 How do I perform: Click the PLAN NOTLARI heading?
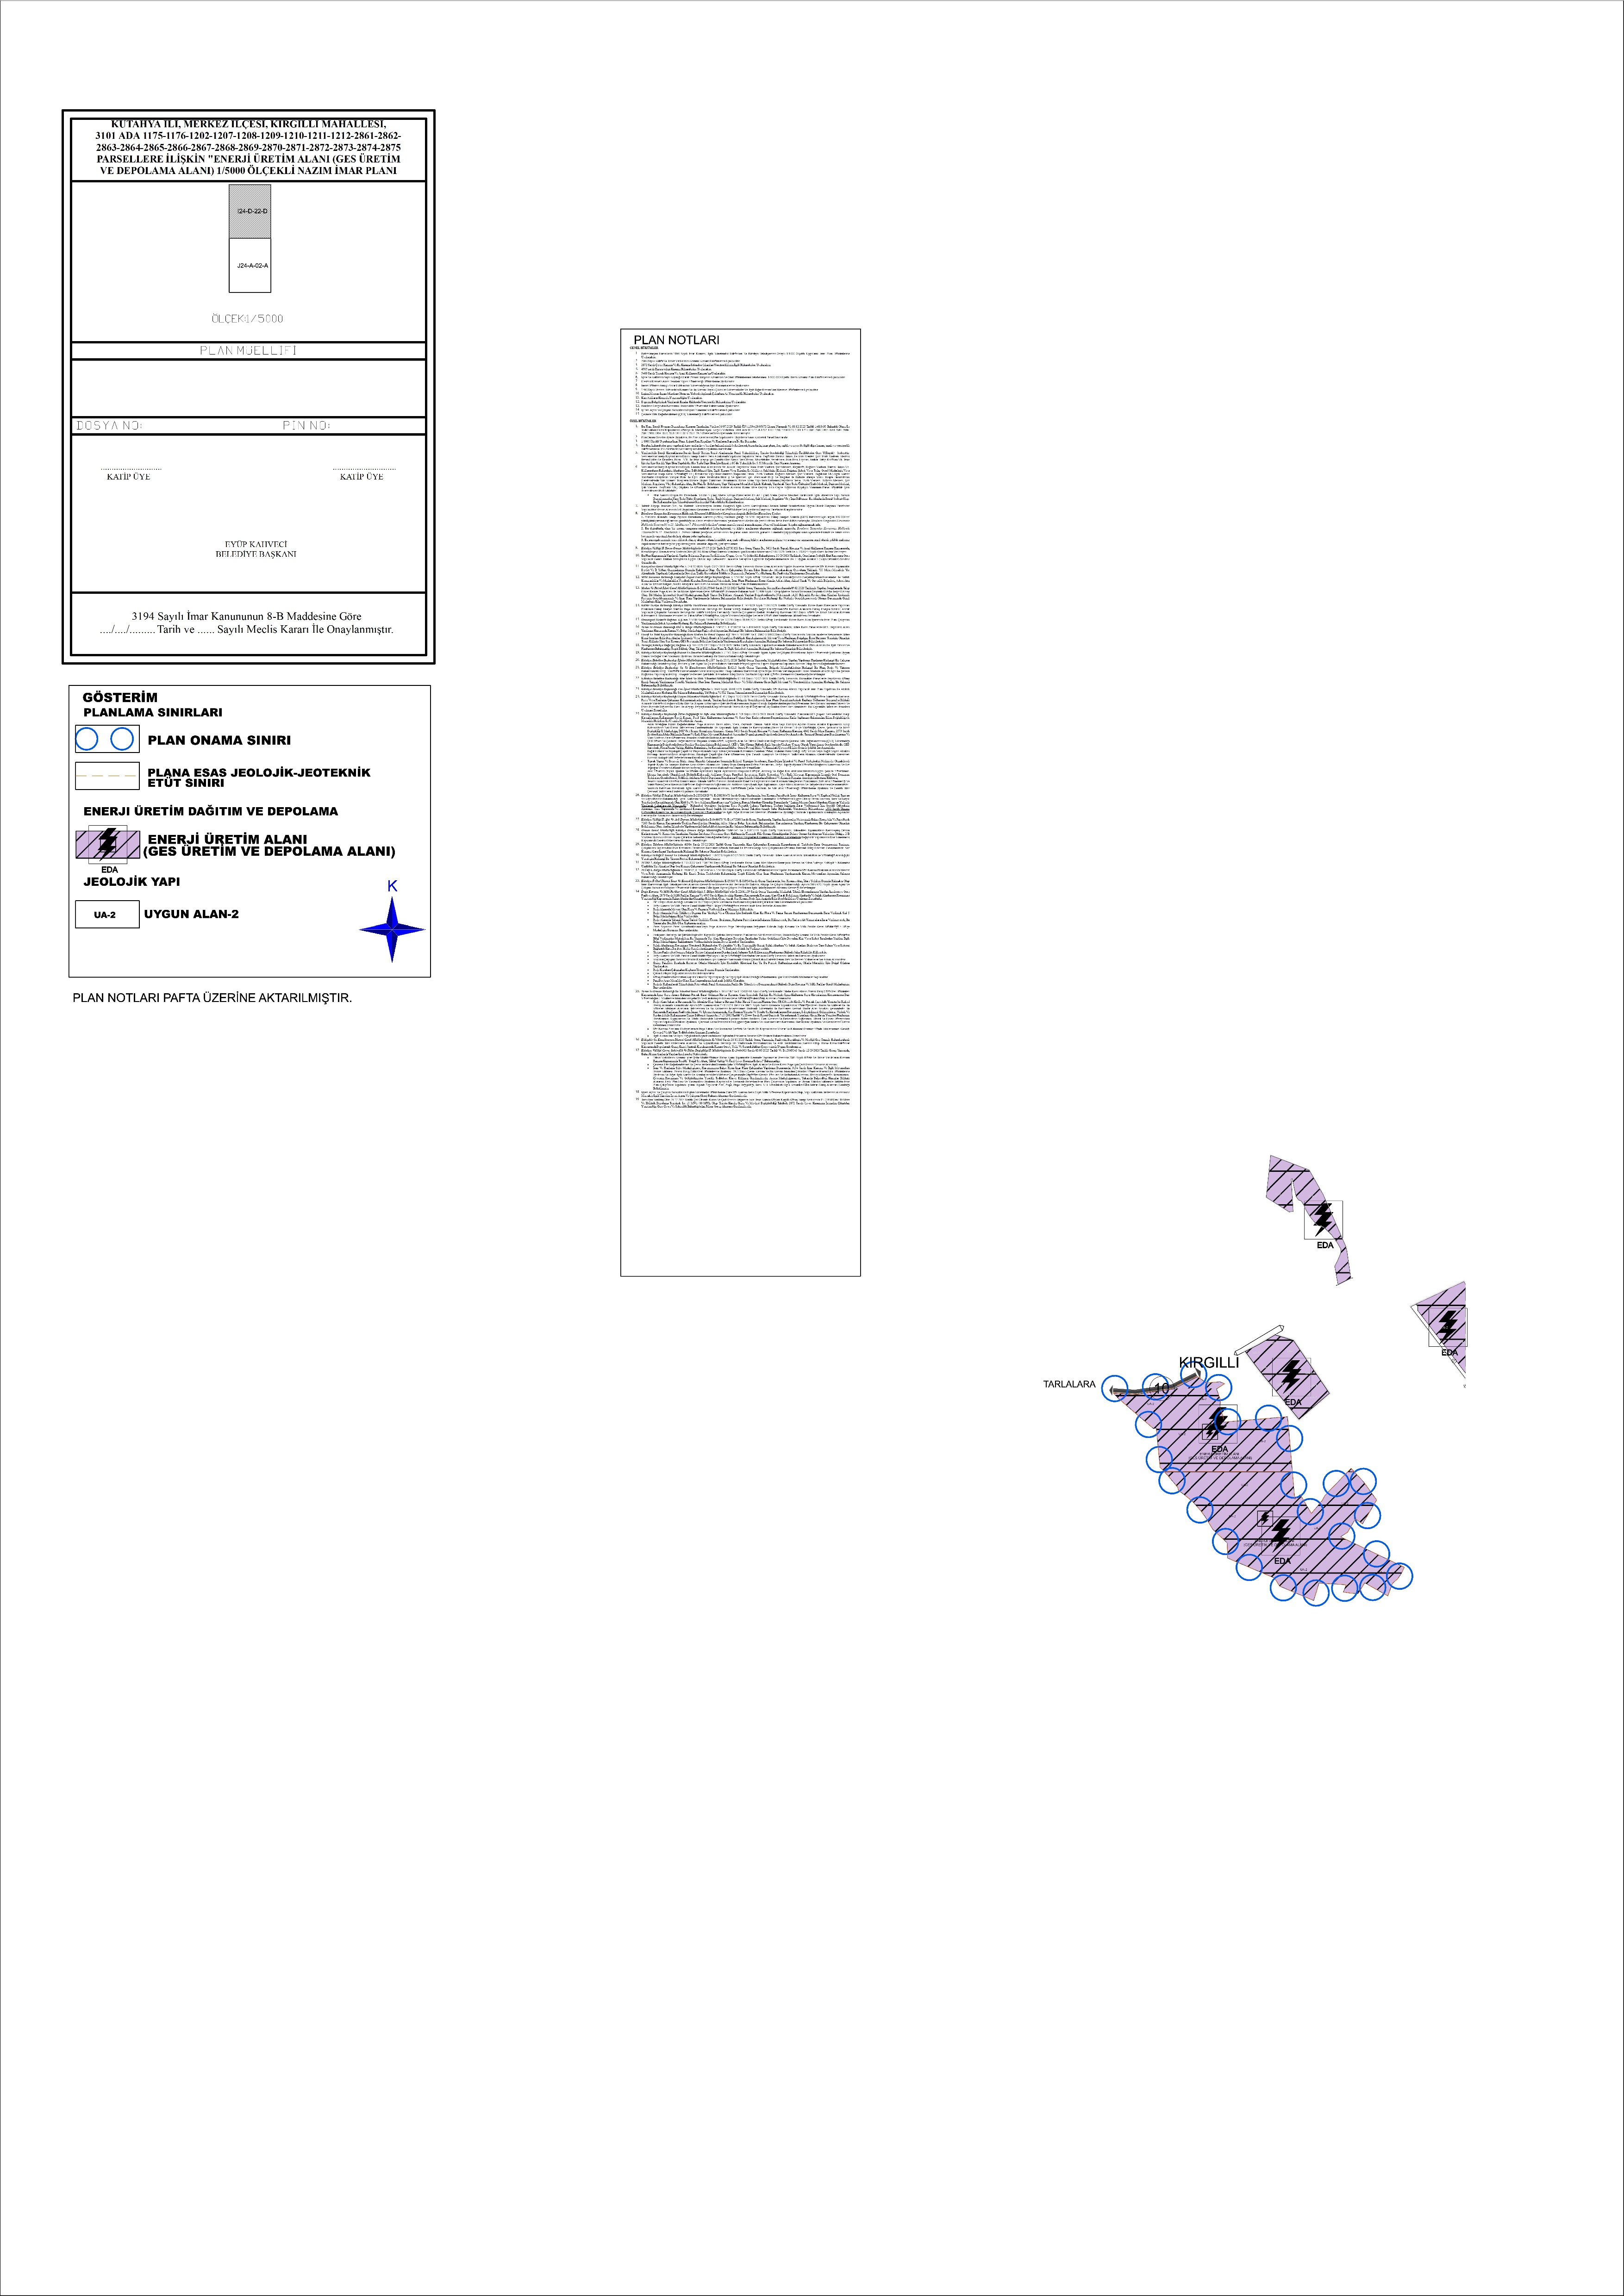pyautogui.click(x=676, y=340)
